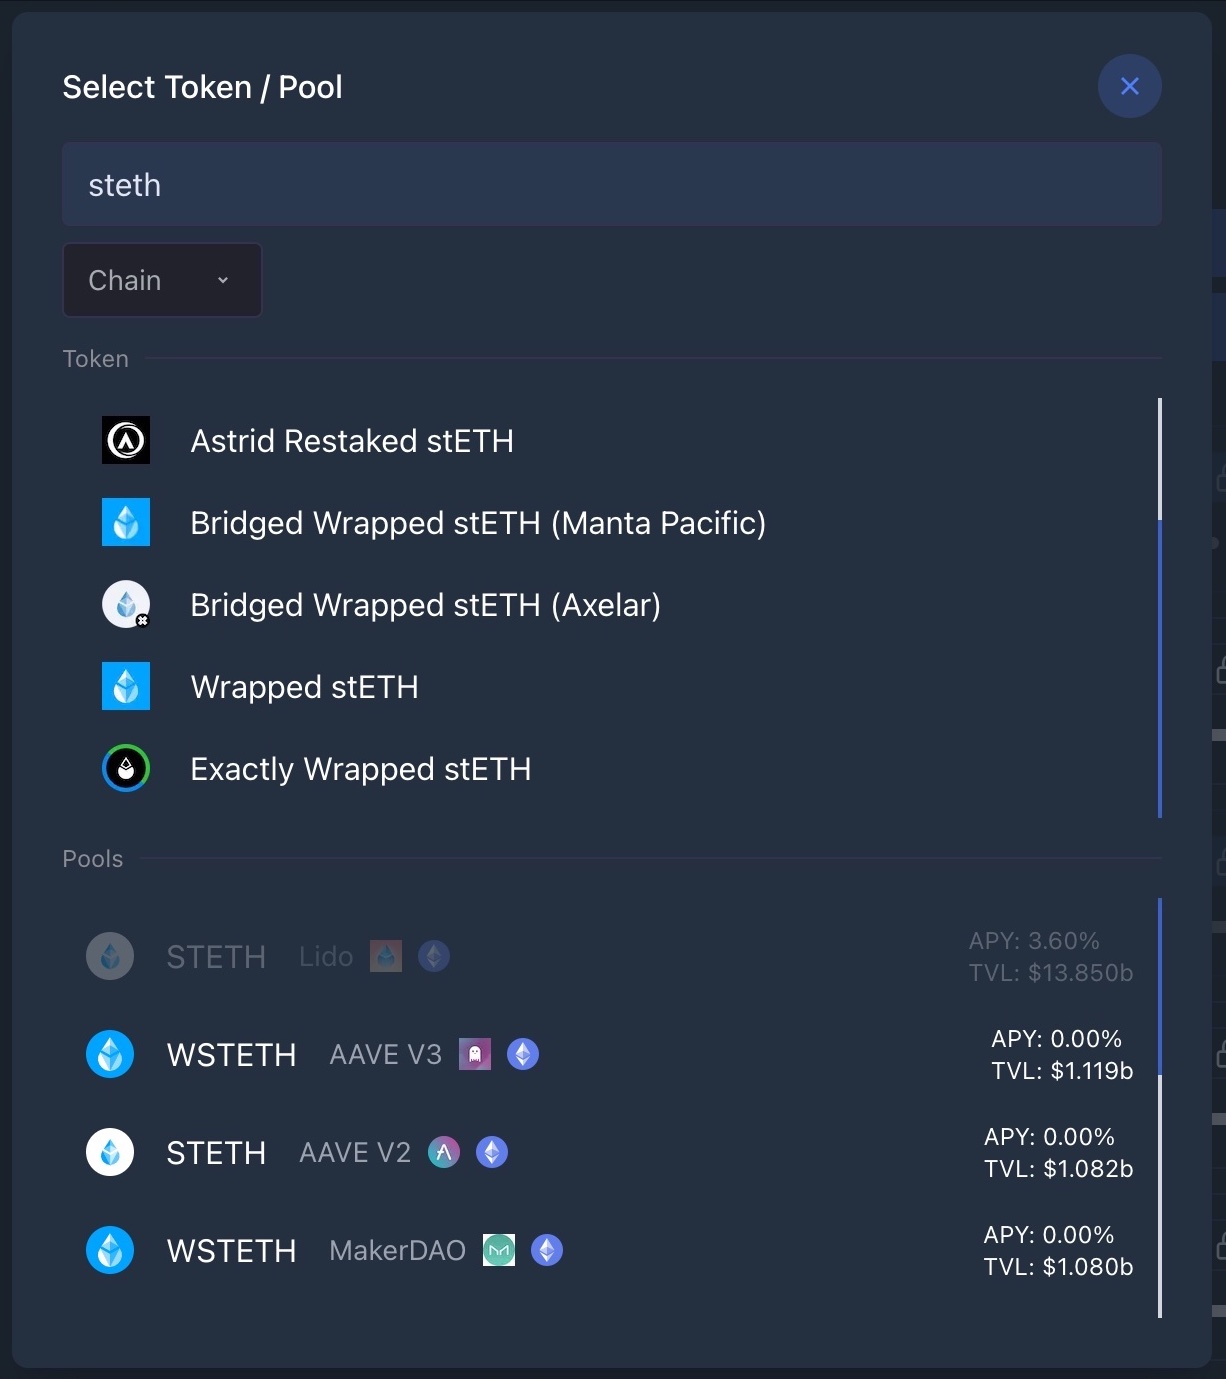Viewport: 1226px width, 1379px height.
Task: Click the AAVE V3 protocol ghost icon
Action: (475, 1054)
